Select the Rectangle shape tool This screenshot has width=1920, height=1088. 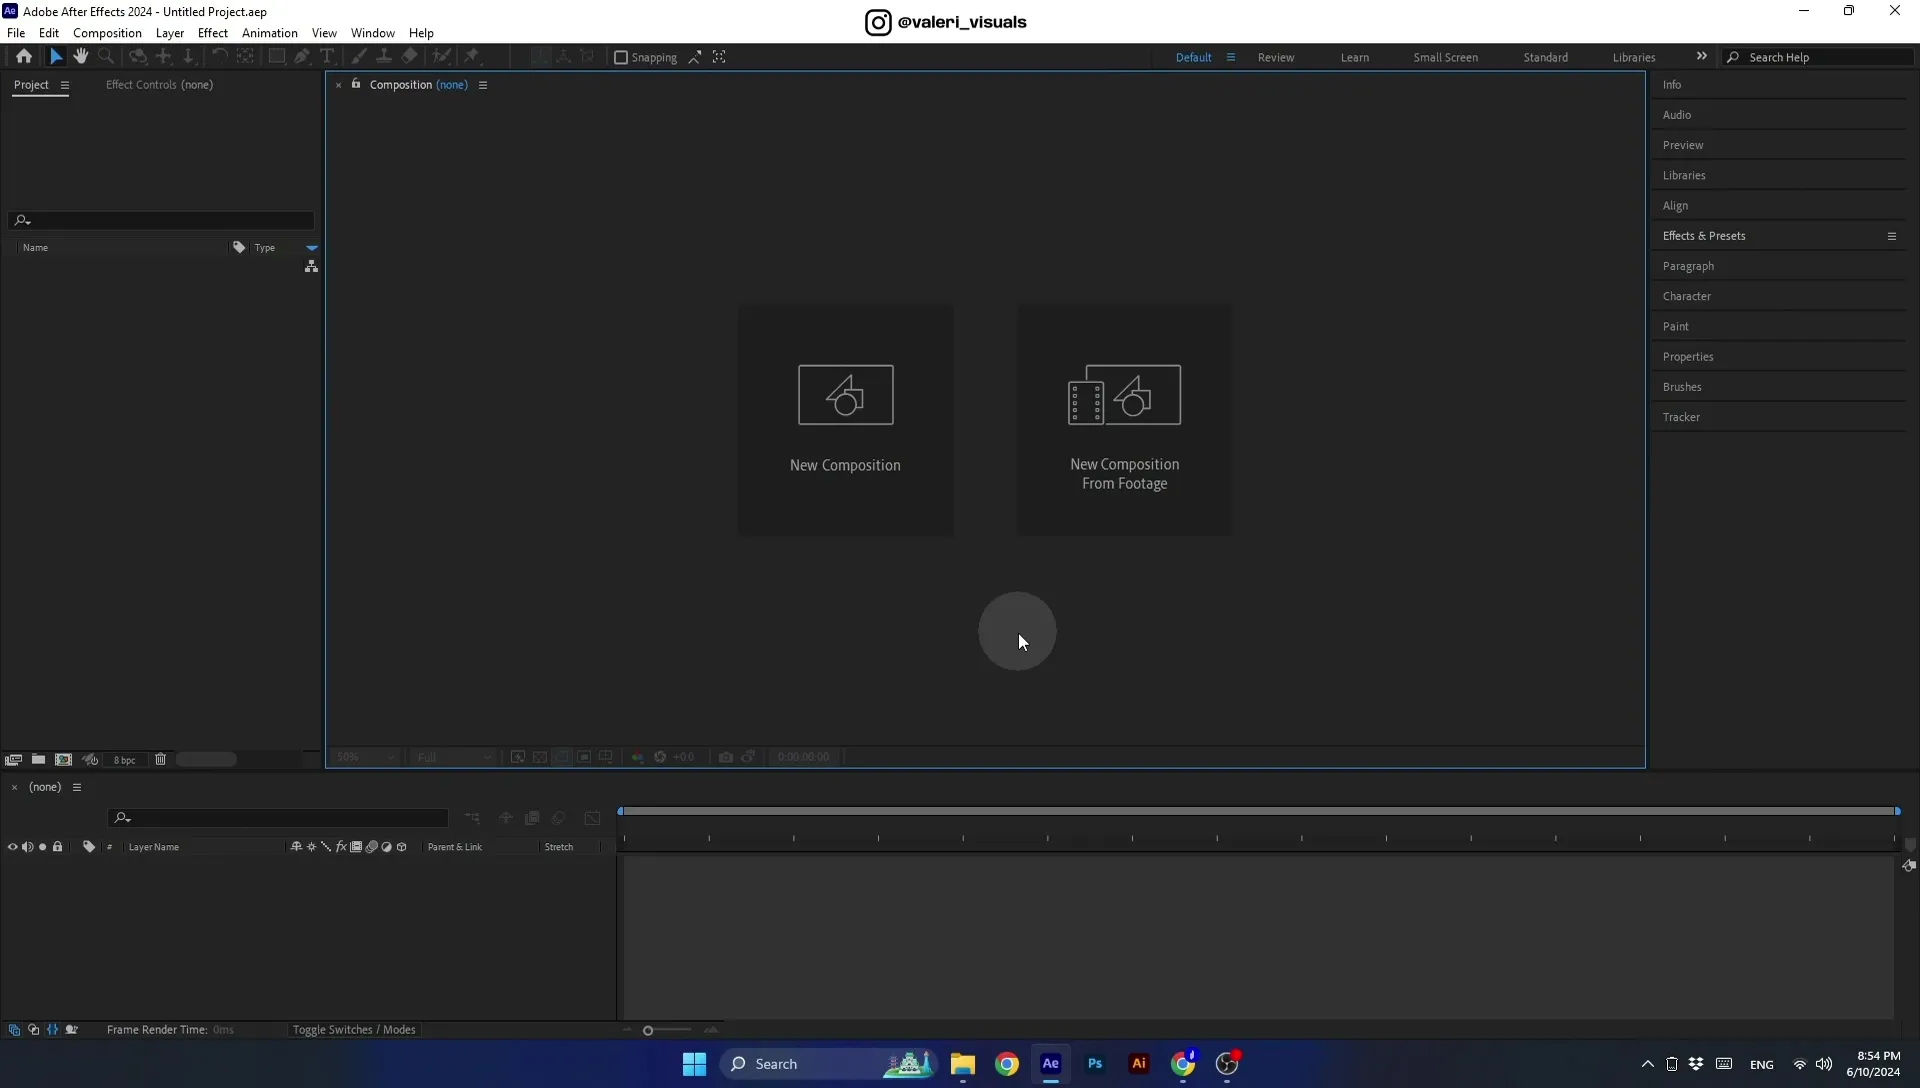tap(276, 57)
